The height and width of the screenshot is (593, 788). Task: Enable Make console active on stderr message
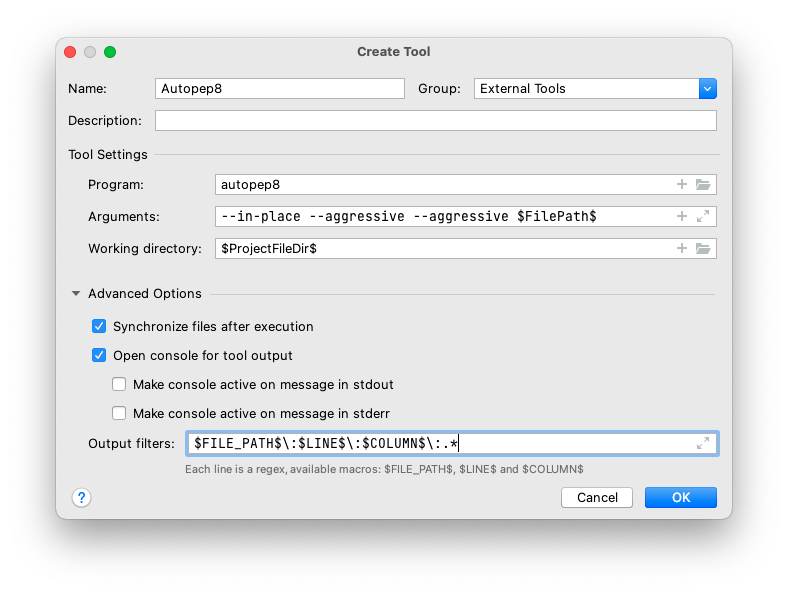(x=119, y=414)
